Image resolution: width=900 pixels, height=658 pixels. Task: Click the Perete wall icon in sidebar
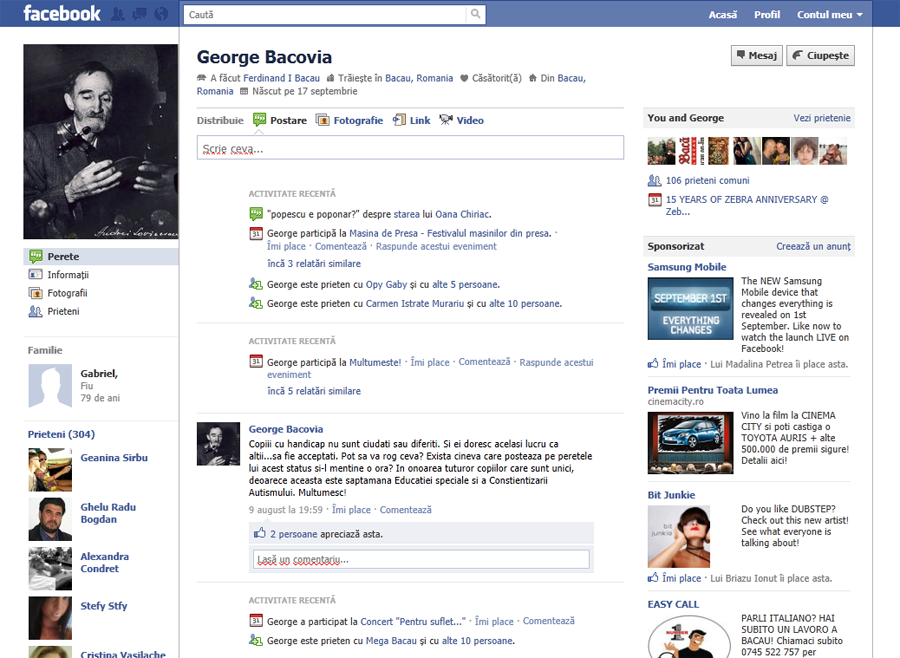tap(36, 256)
